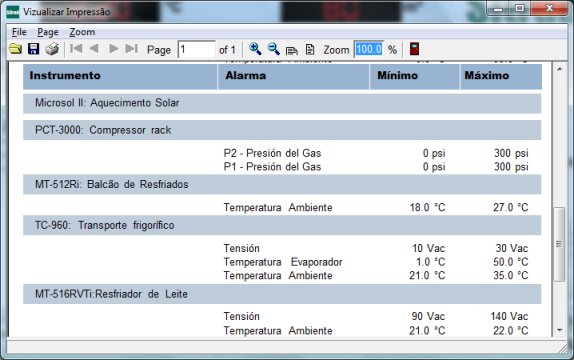
Task: Close preview with red door icon
Action: pos(414,49)
